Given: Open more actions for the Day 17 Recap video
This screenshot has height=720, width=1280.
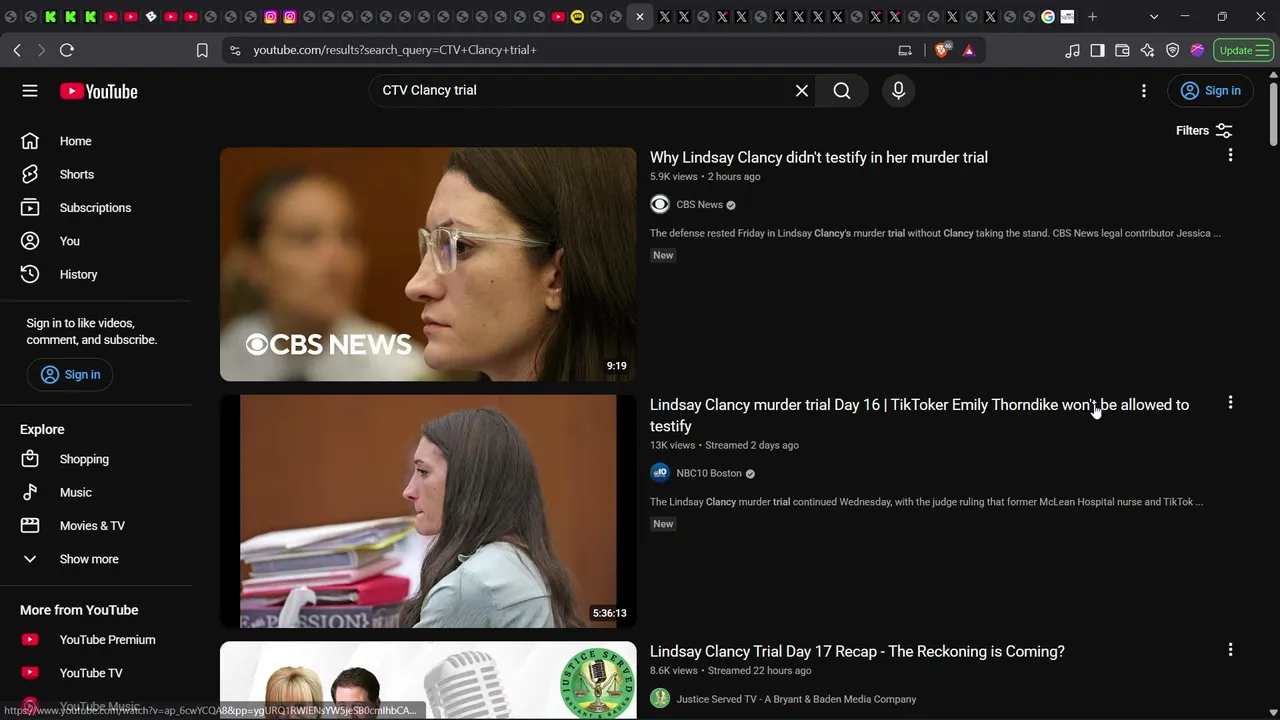Looking at the screenshot, I should (1230, 650).
